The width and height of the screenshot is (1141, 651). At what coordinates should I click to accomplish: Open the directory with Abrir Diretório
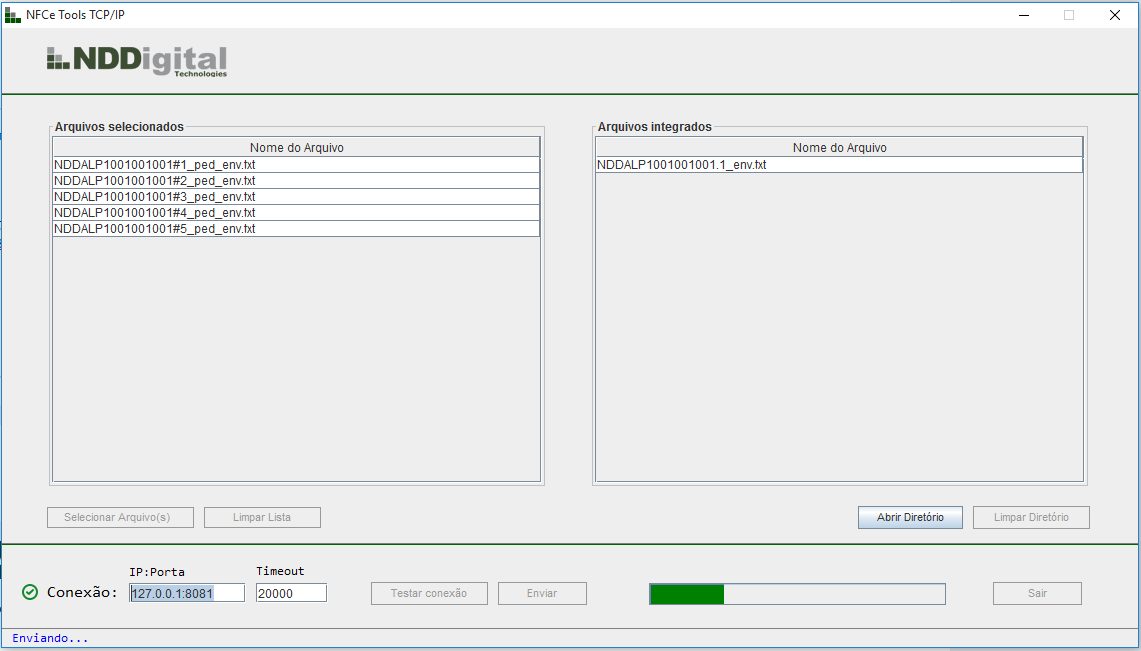coord(909,517)
